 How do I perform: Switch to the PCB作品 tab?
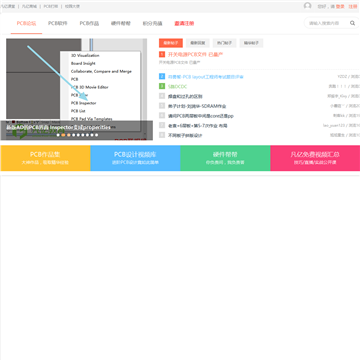coord(89,23)
